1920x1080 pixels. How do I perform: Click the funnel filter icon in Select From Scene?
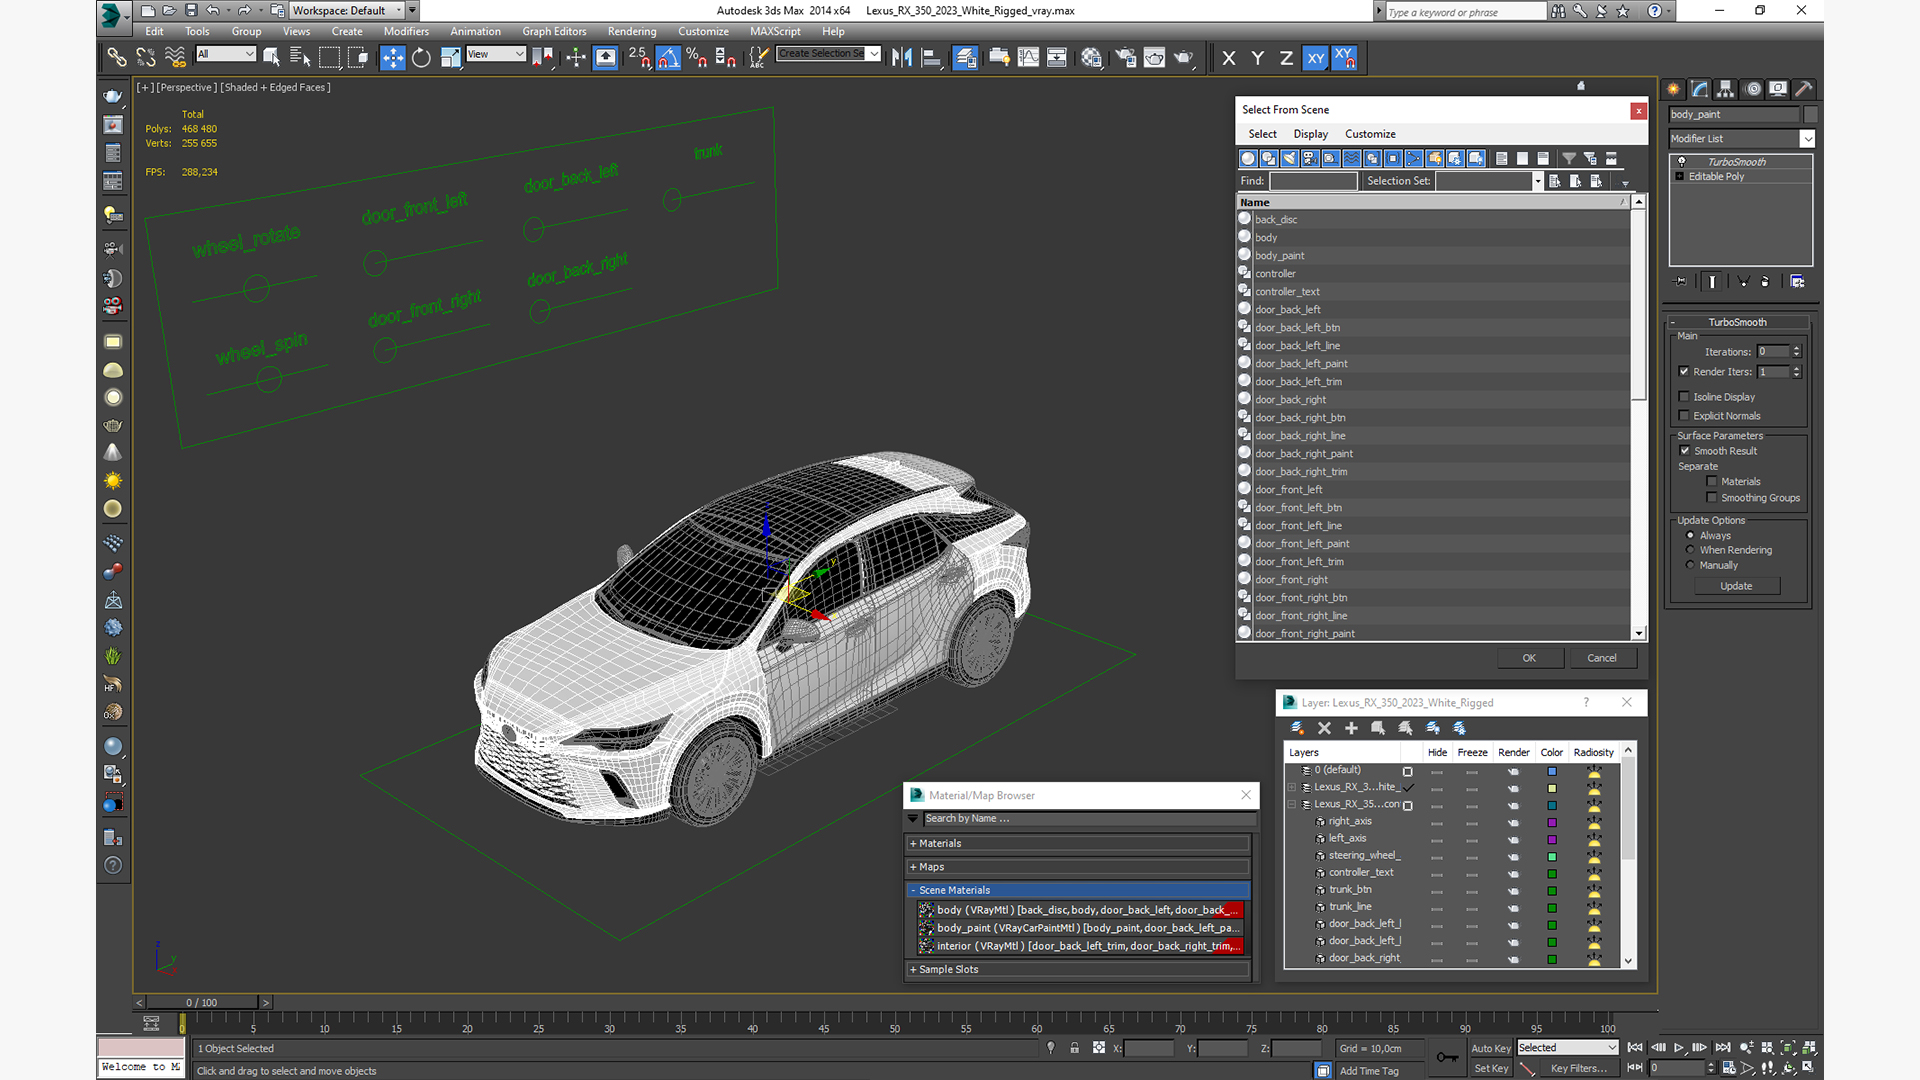(x=1569, y=158)
